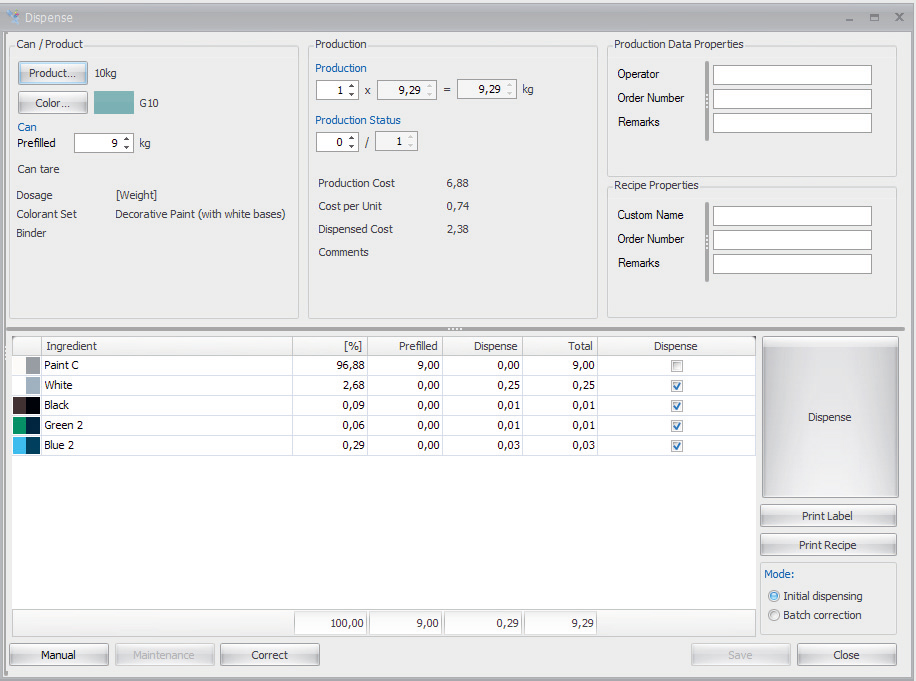The width and height of the screenshot is (916, 681).
Task: Click the G10 color swatch
Action: tap(114, 103)
